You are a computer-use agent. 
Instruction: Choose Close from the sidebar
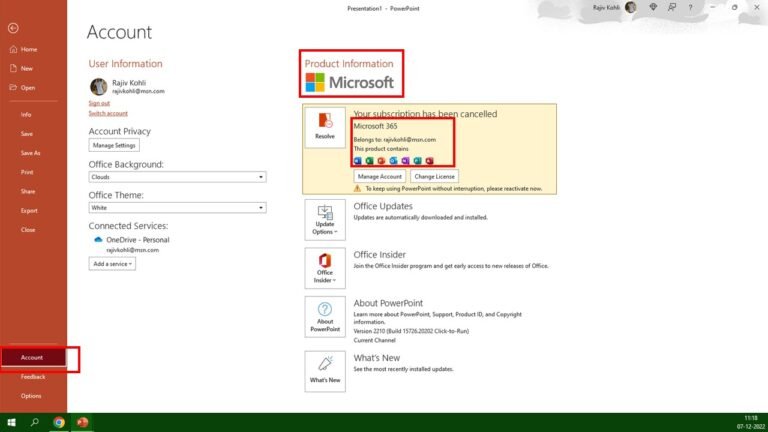pos(28,230)
